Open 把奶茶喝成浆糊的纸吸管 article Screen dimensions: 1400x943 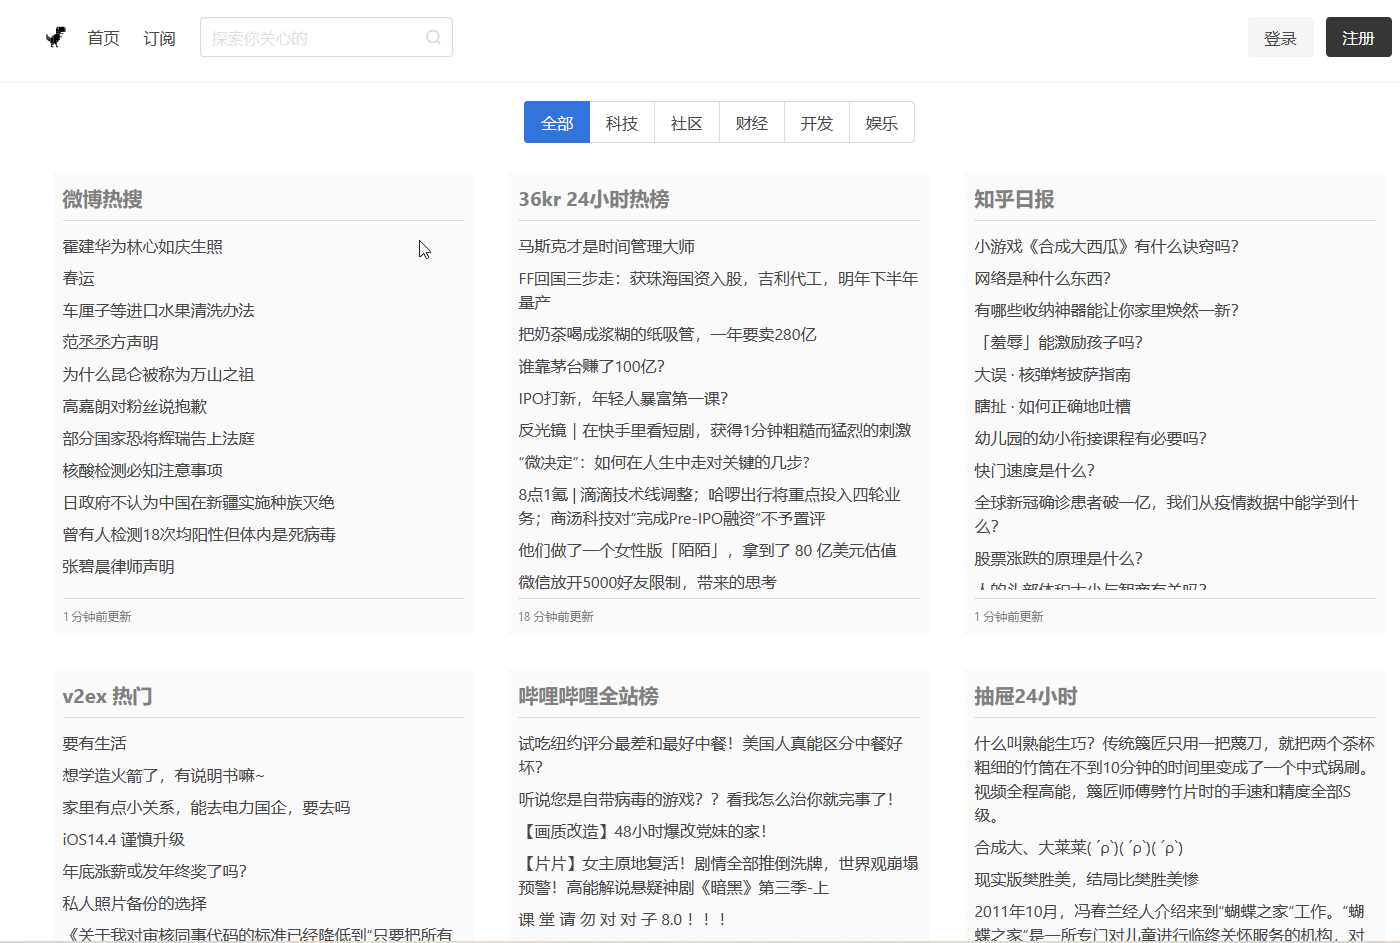click(667, 335)
